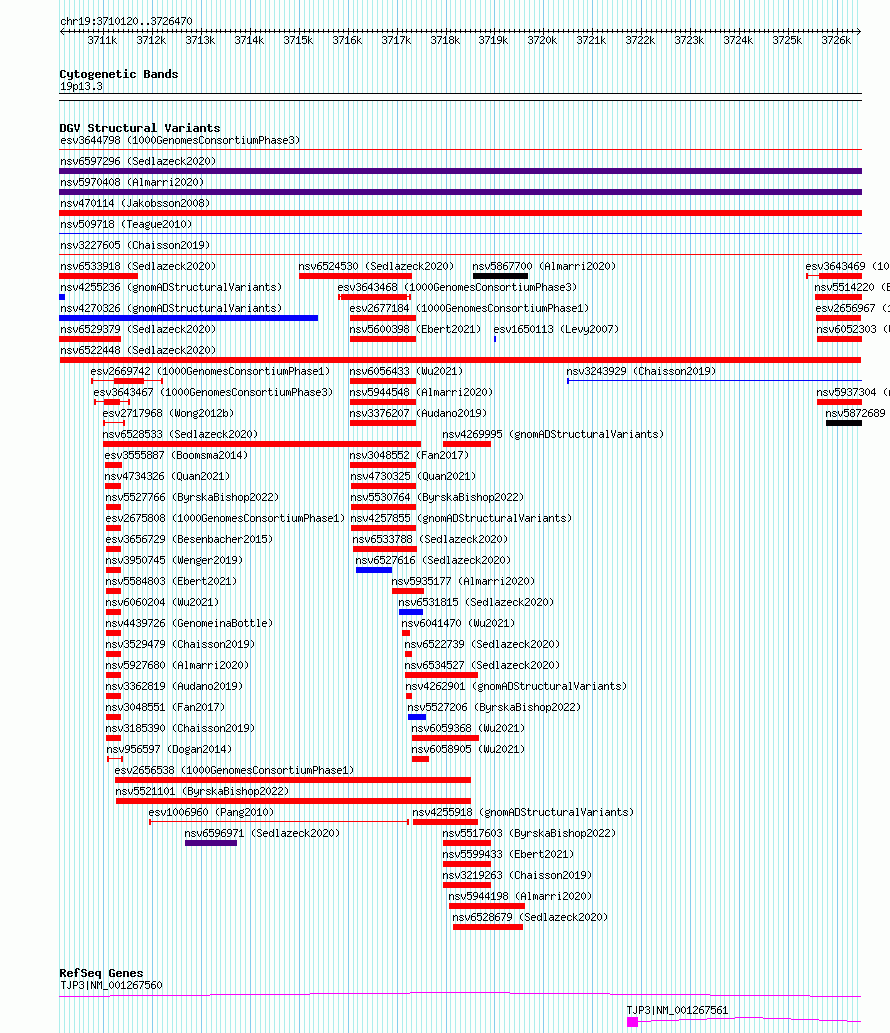Click nsv6041470 (Wu2021) label
Screen dimensions: 890x1033
click(458, 625)
